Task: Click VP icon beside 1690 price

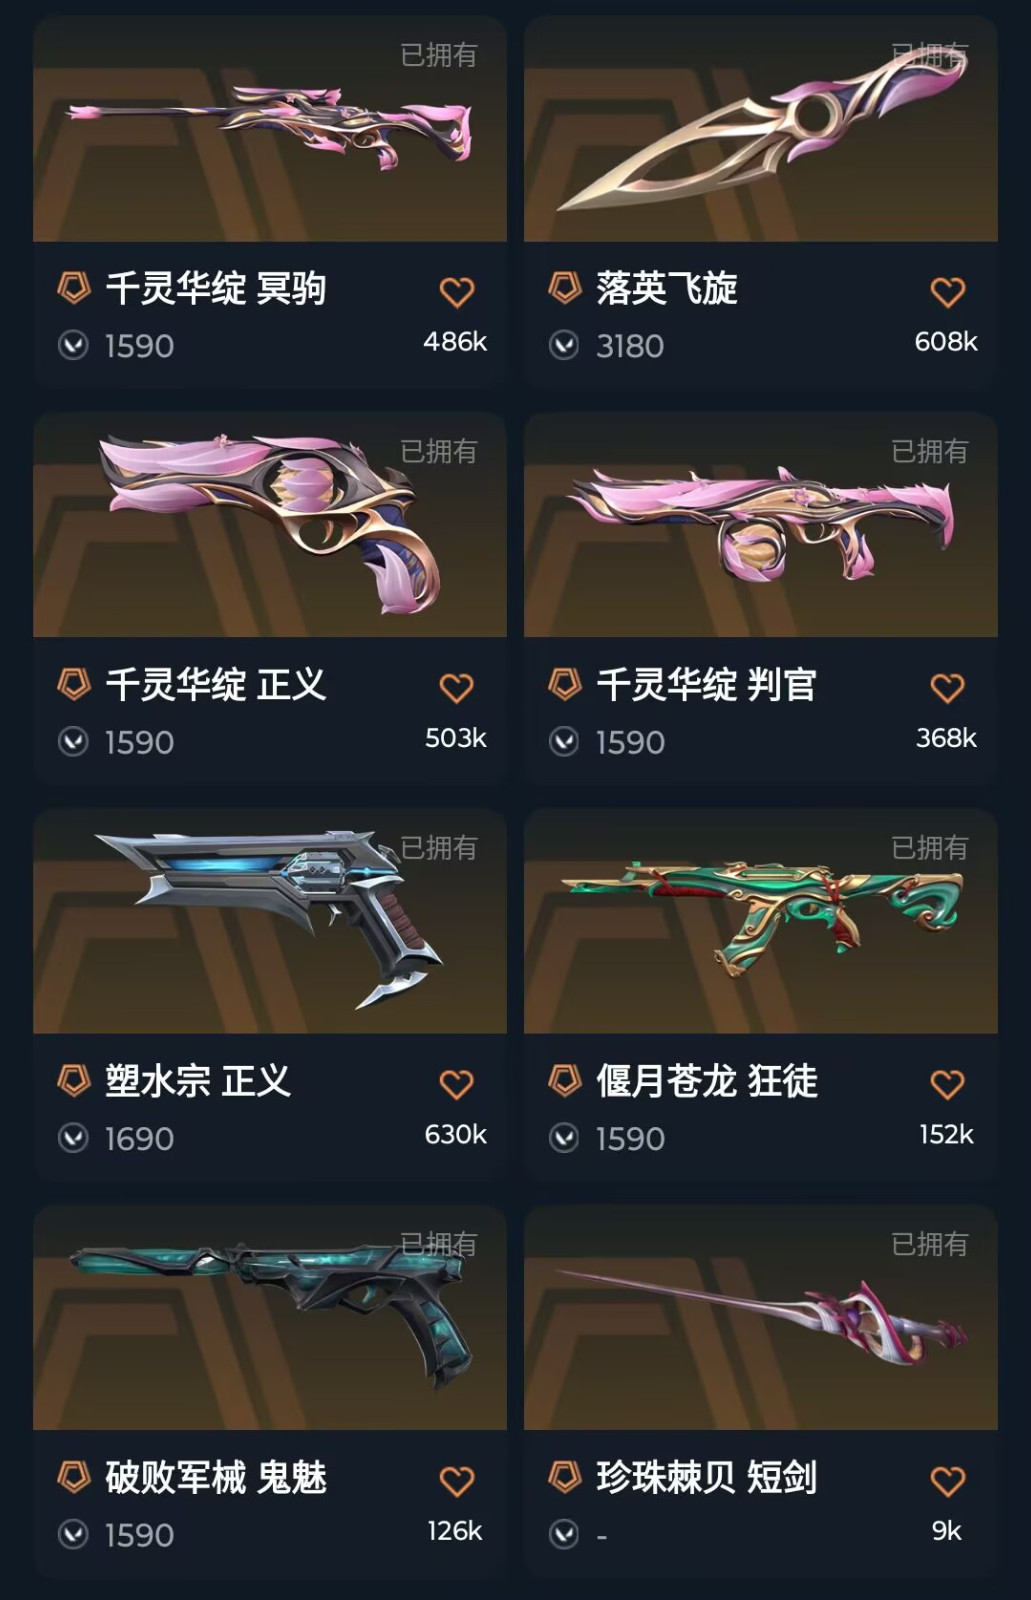Action: [73, 1139]
